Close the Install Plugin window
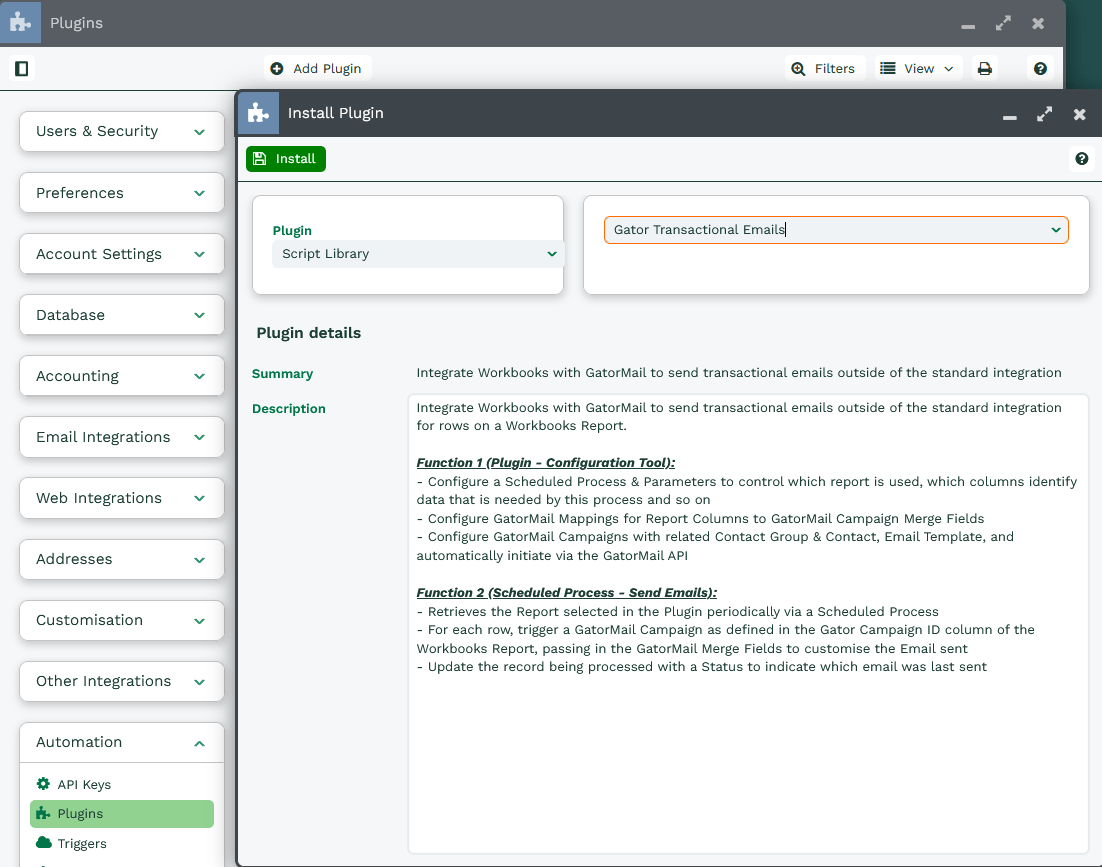Viewport: 1102px width, 867px height. point(1080,114)
